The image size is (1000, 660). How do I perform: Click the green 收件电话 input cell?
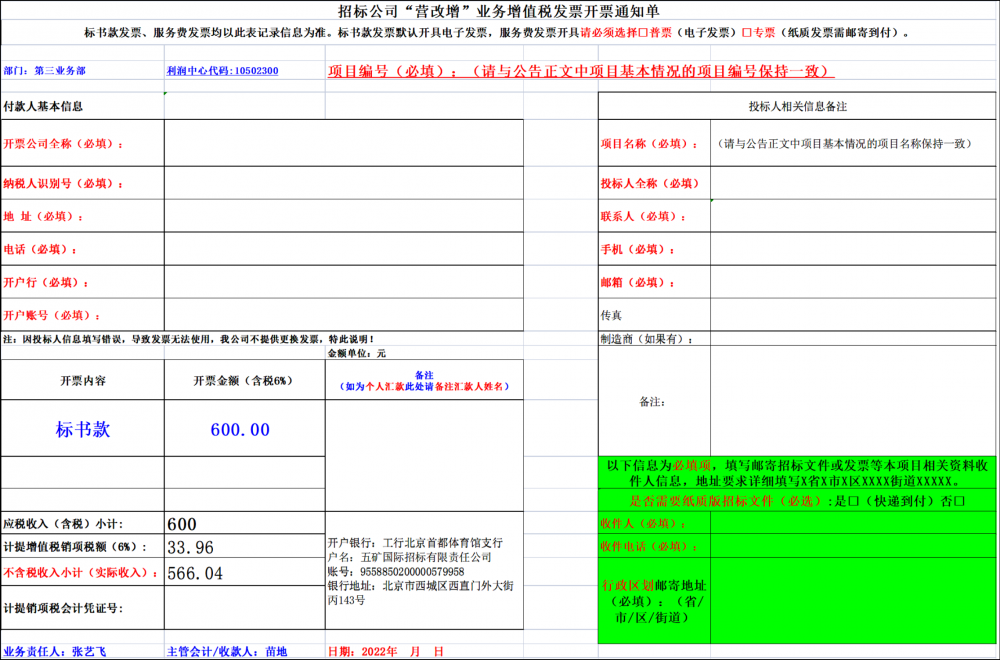(853, 547)
